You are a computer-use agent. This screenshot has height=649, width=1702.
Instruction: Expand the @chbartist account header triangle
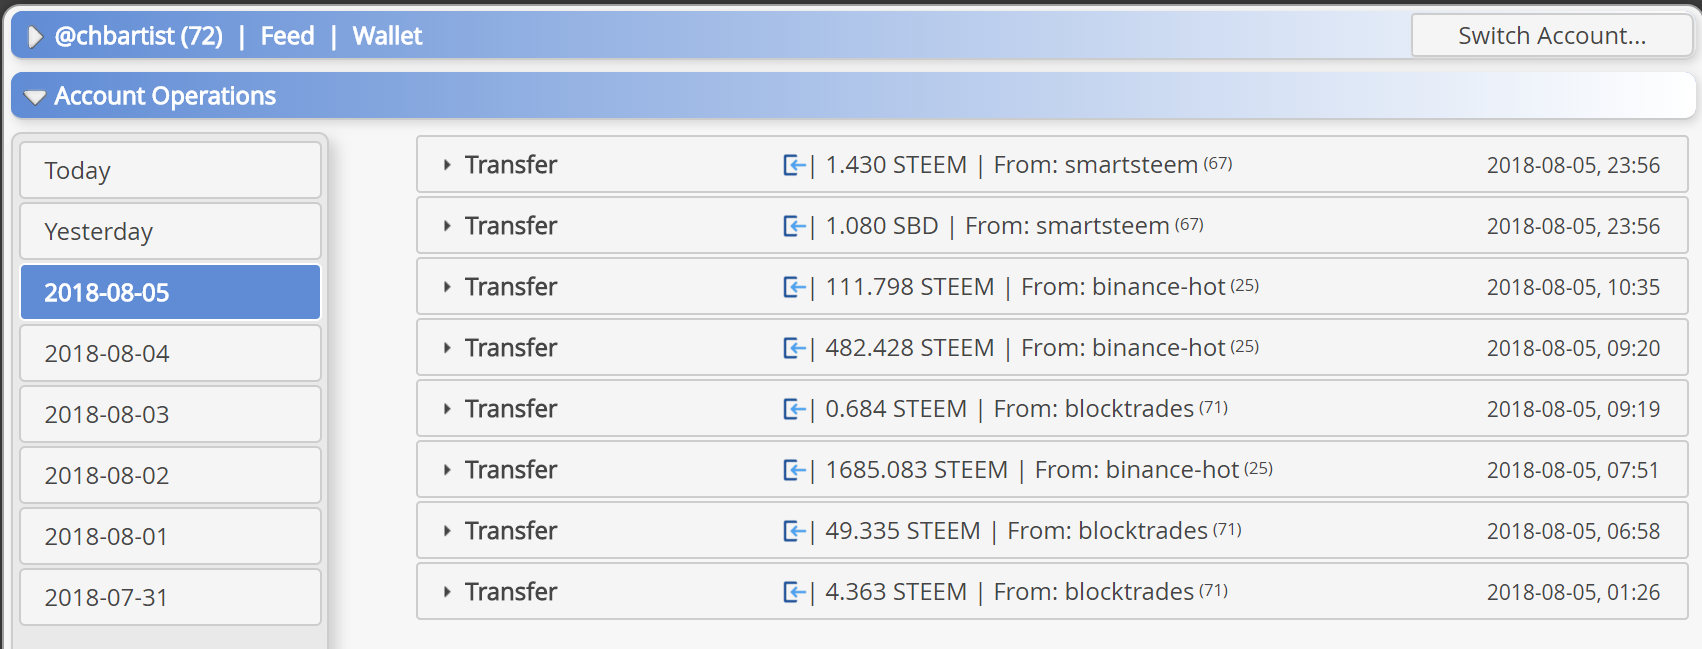click(x=35, y=37)
